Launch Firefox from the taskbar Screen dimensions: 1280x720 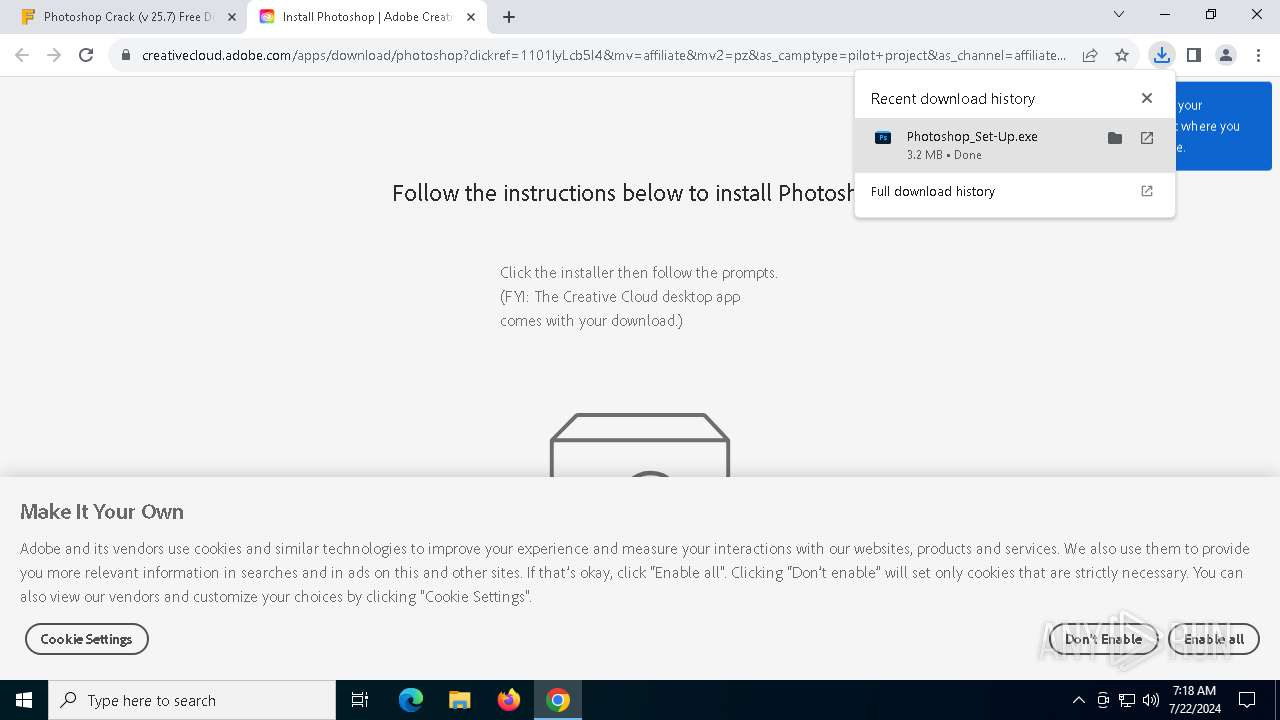click(509, 700)
